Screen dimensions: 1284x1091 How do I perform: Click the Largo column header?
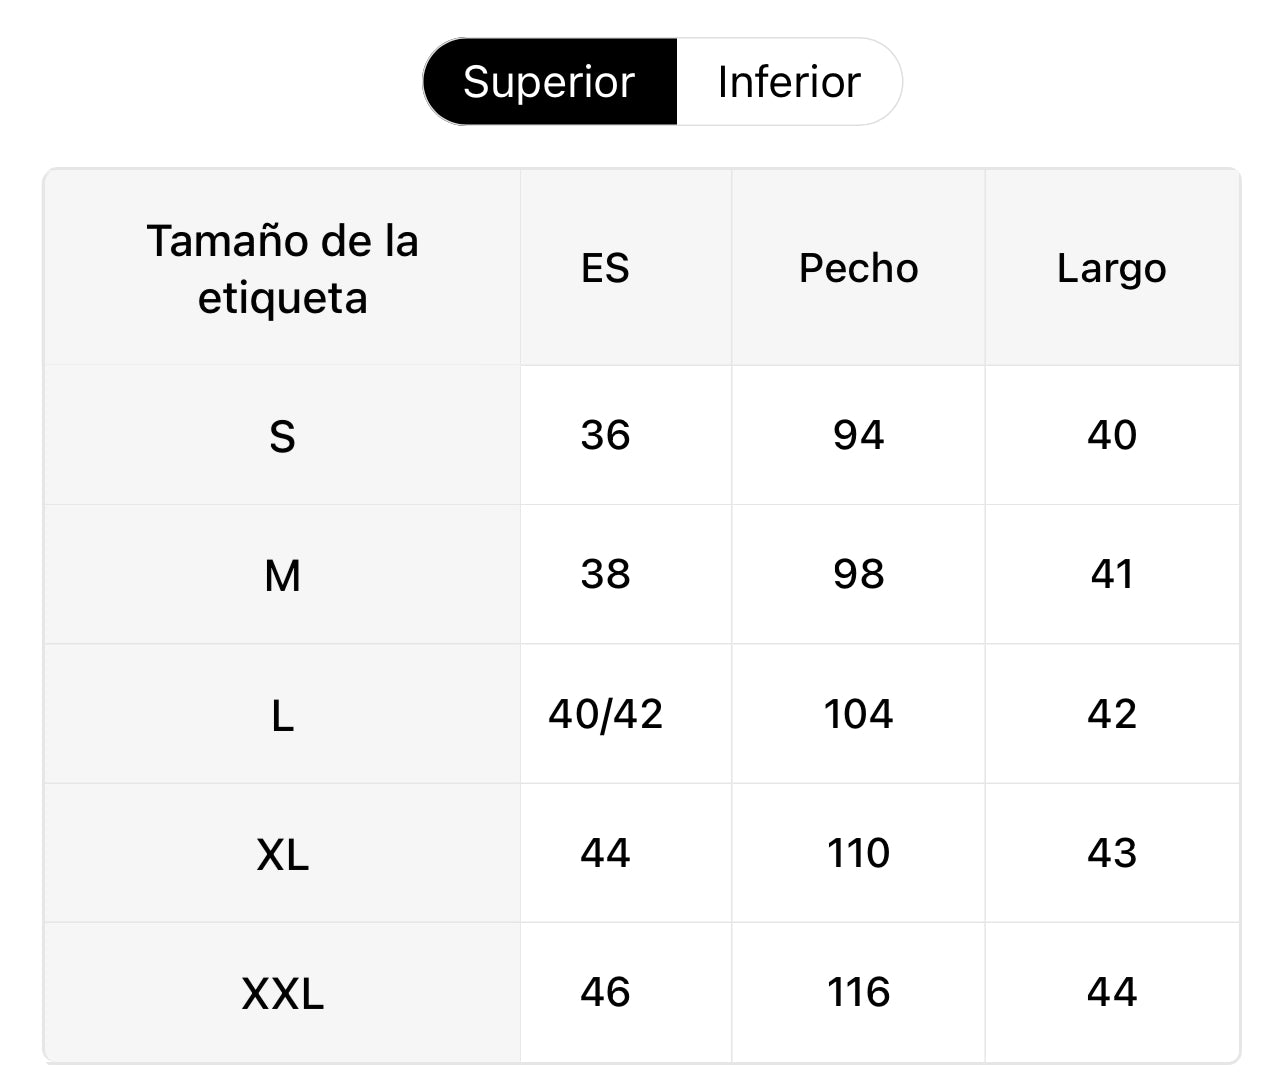pos(1111,268)
